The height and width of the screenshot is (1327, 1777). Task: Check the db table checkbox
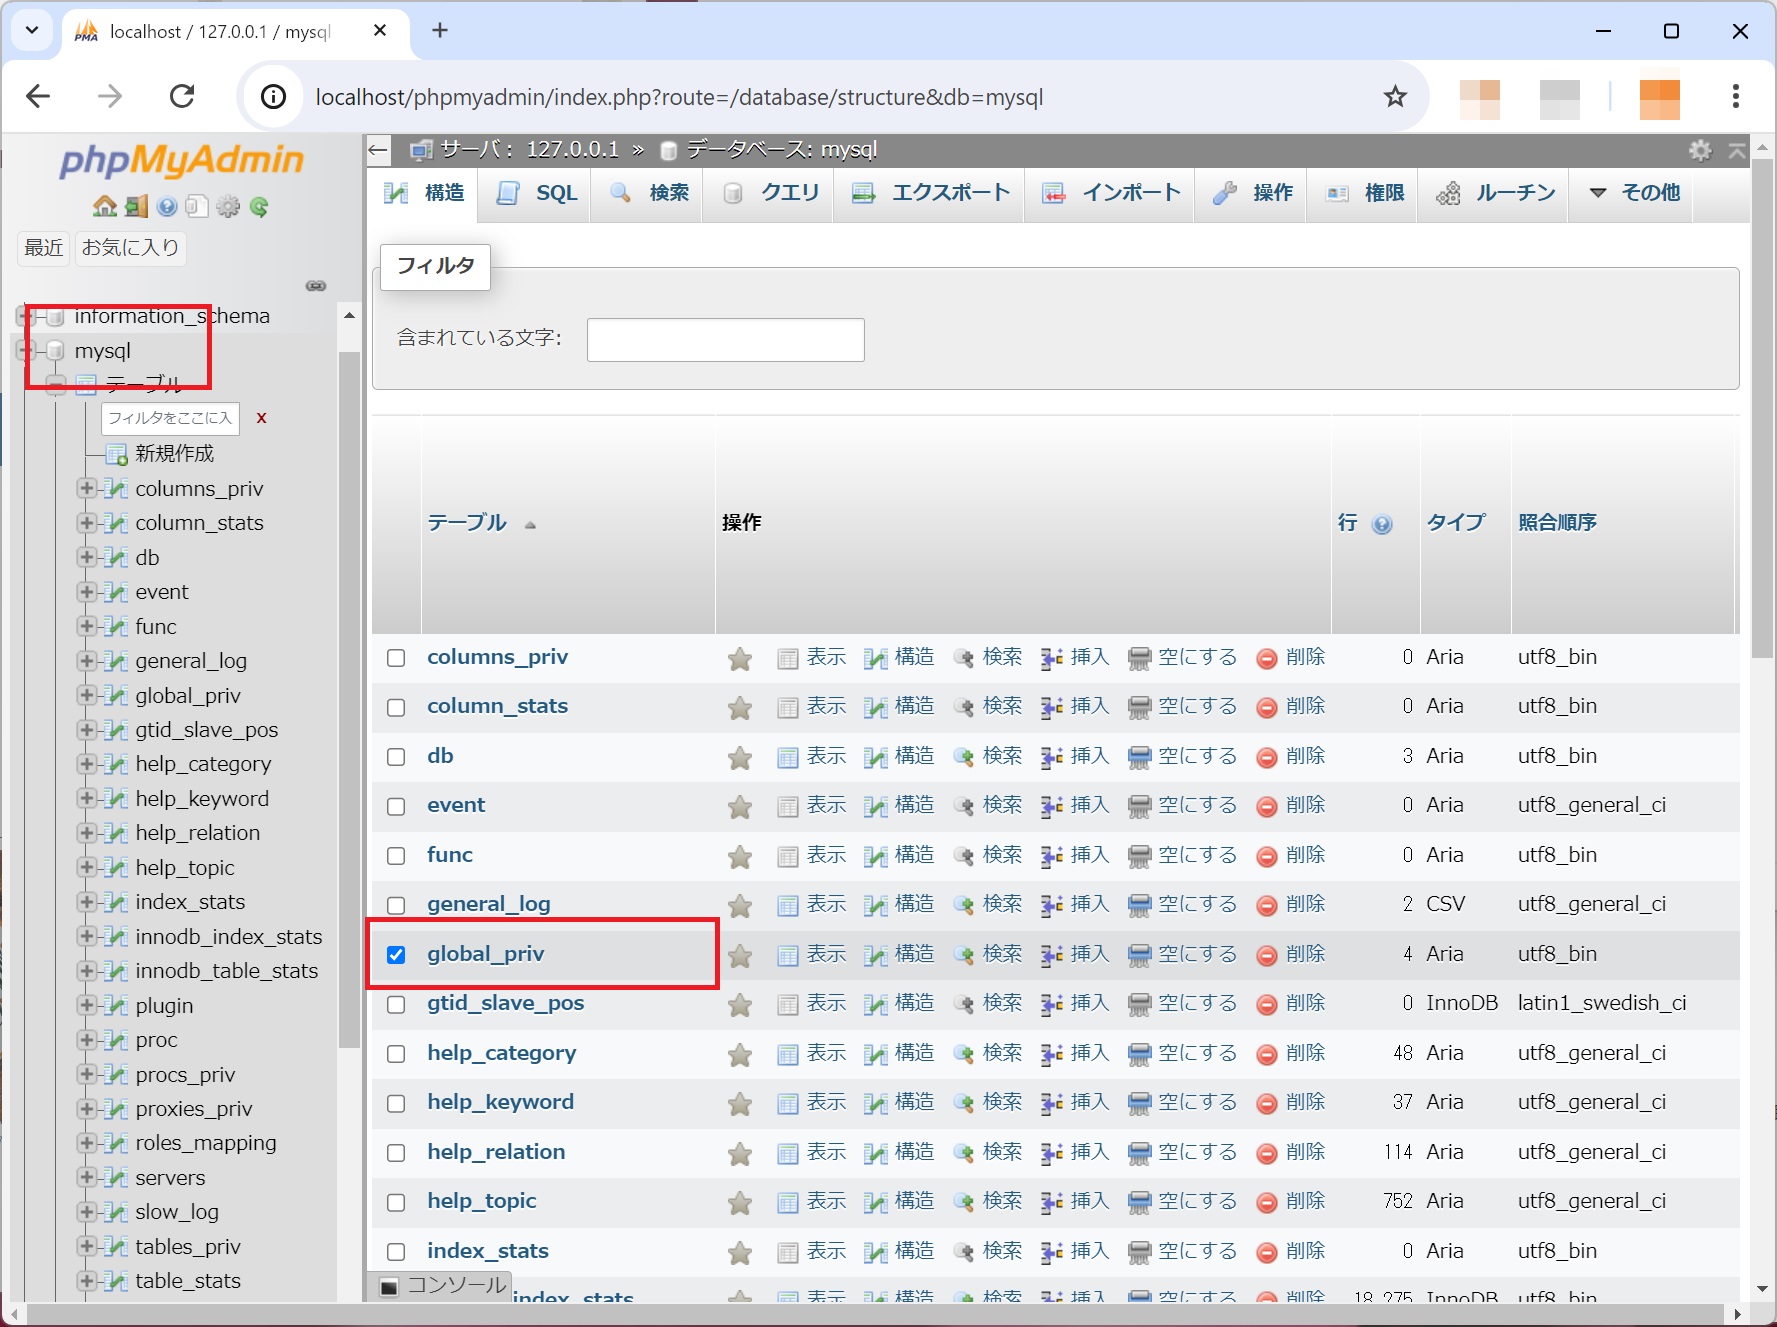[396, 757]
